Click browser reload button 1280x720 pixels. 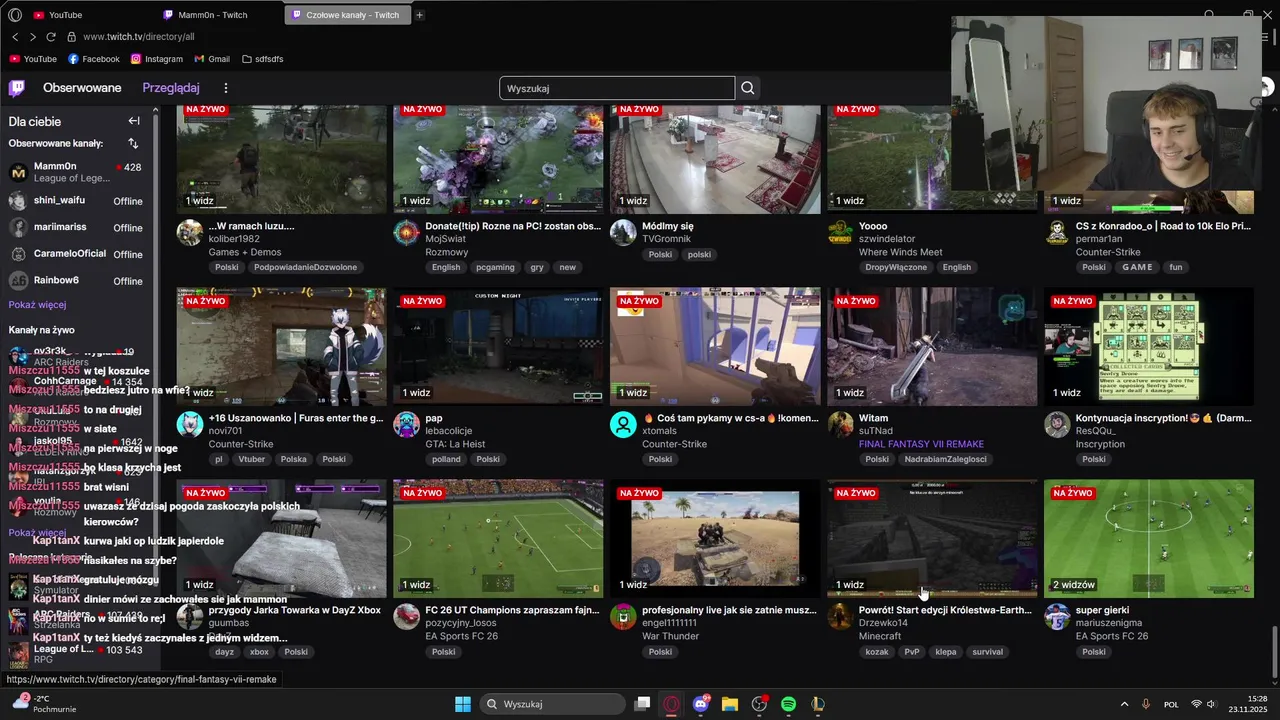(x=51, y=37)
